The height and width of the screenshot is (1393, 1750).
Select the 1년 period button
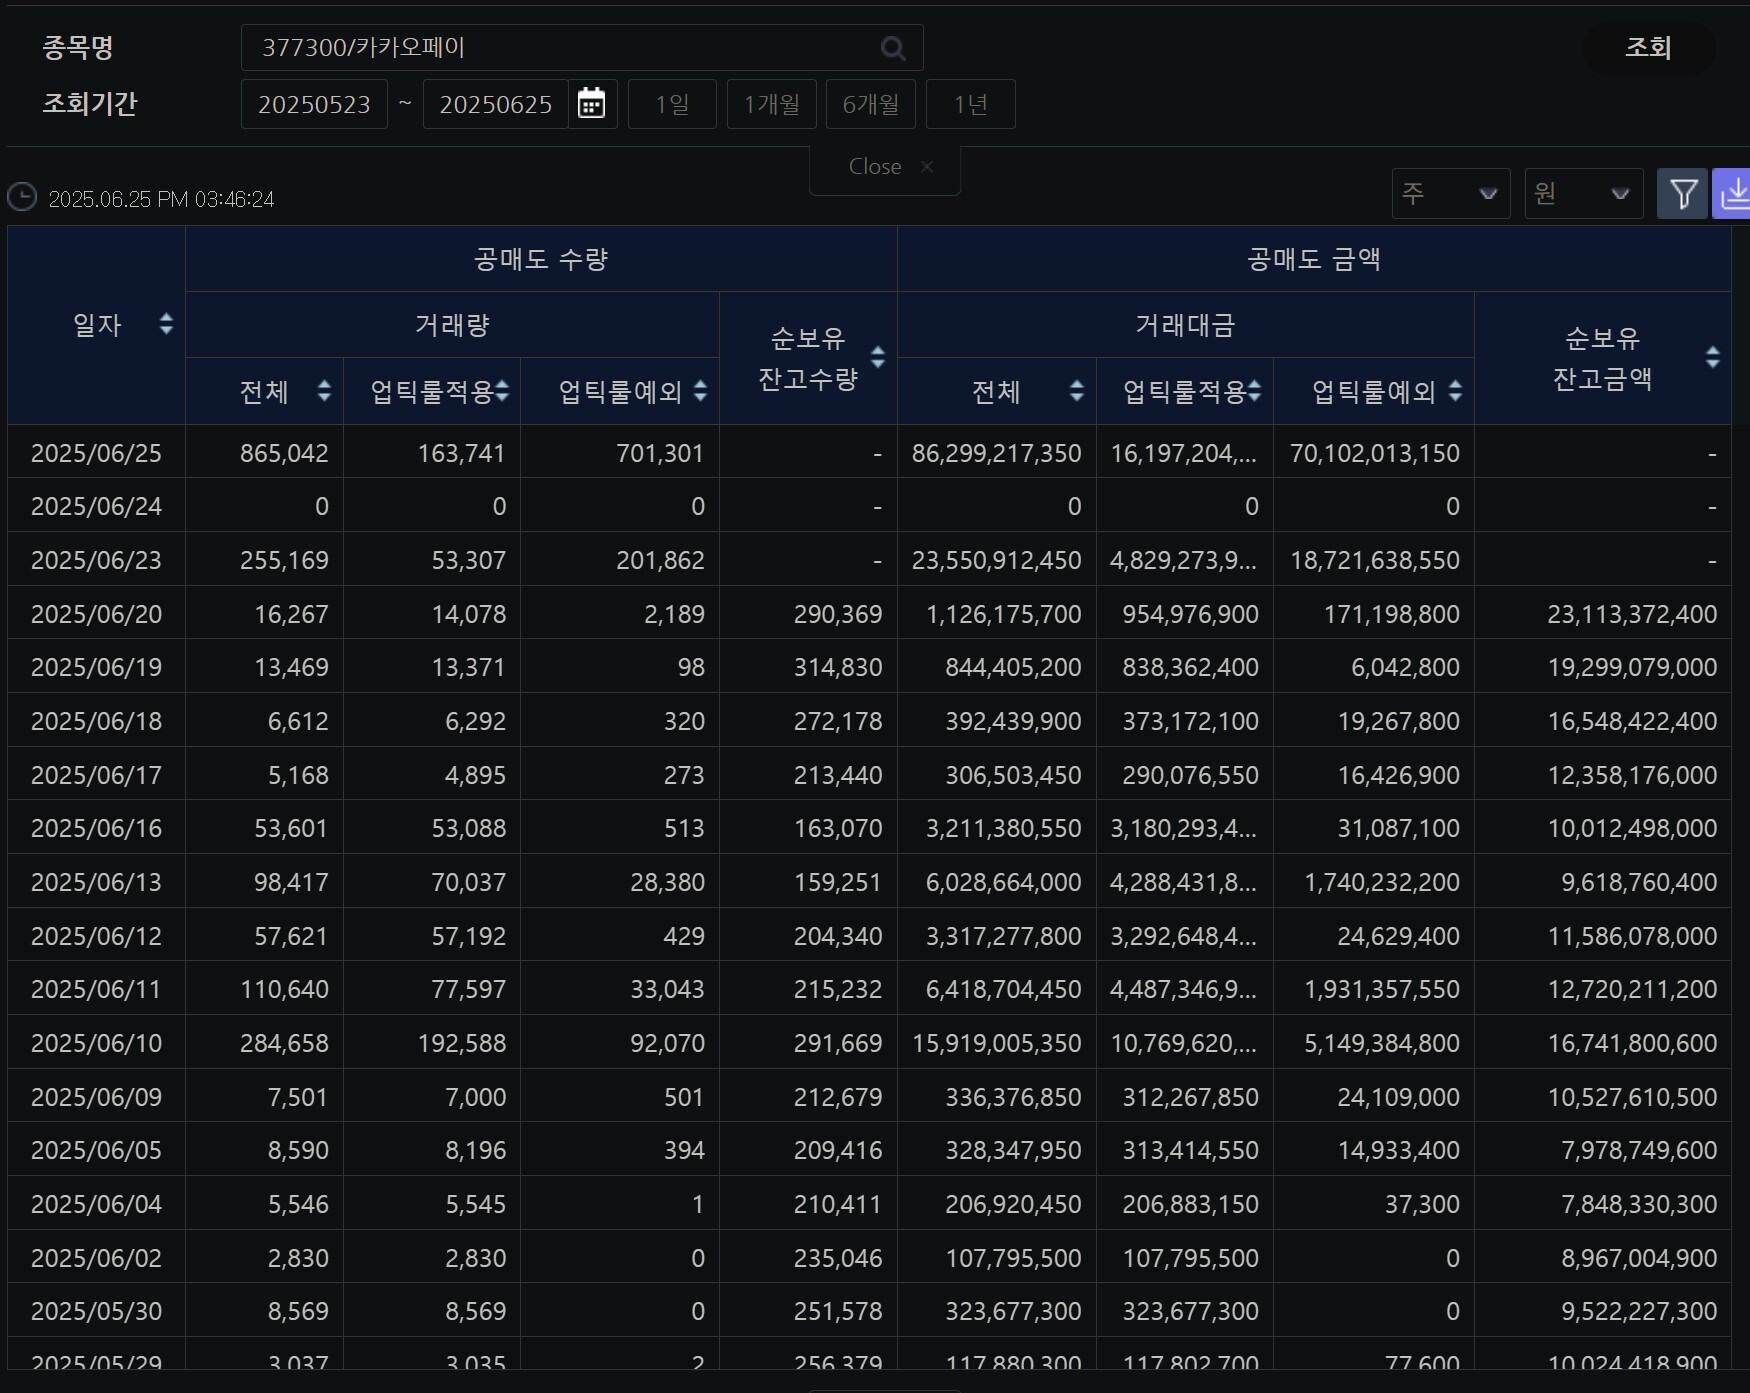[x=970, y=104]
